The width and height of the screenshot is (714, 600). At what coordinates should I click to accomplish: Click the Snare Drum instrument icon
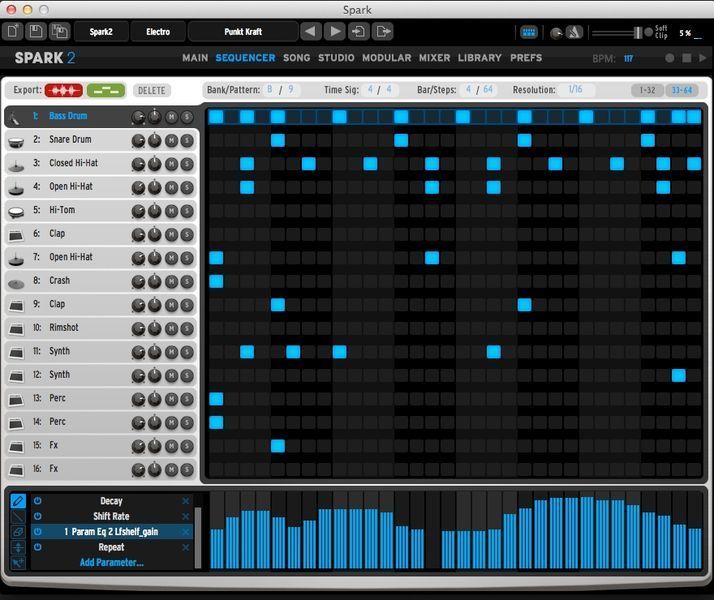point(17,140)
